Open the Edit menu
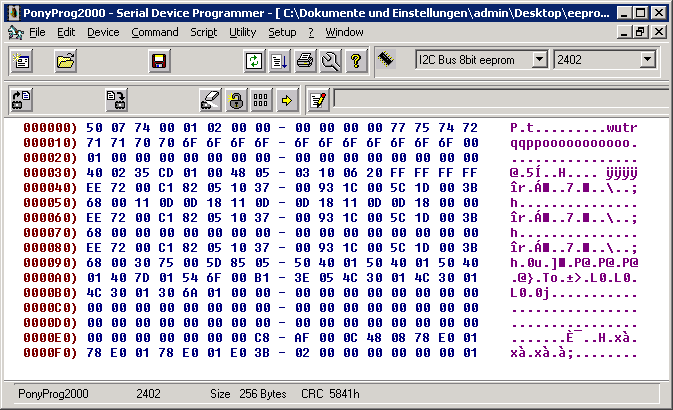Image resolution: width=673 pixels, height=410 pixels. (66, 32)
